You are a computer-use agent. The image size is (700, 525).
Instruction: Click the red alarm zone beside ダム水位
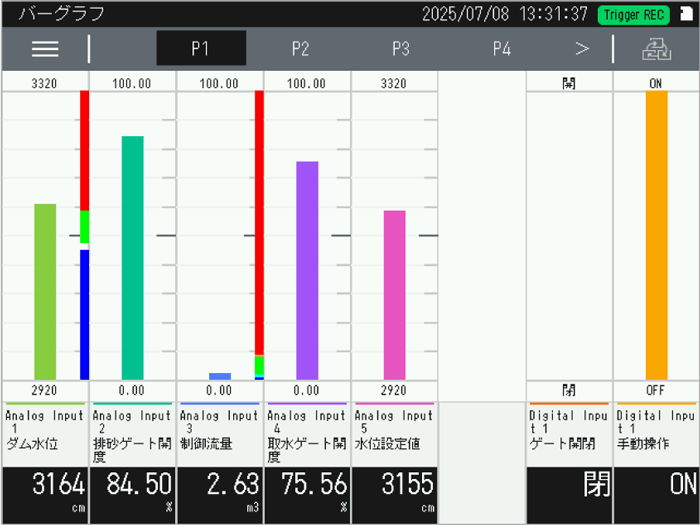point(85,150)
